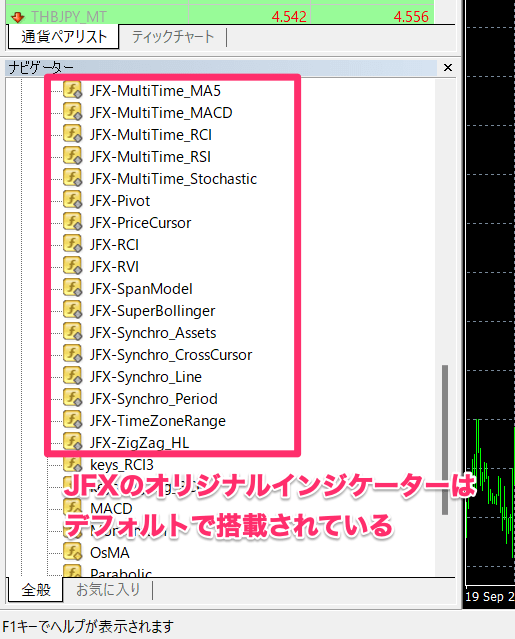Click the JFX-Synchro_Assets indicator icon
This screenshot has height=639, width=515.
point(73,332)
